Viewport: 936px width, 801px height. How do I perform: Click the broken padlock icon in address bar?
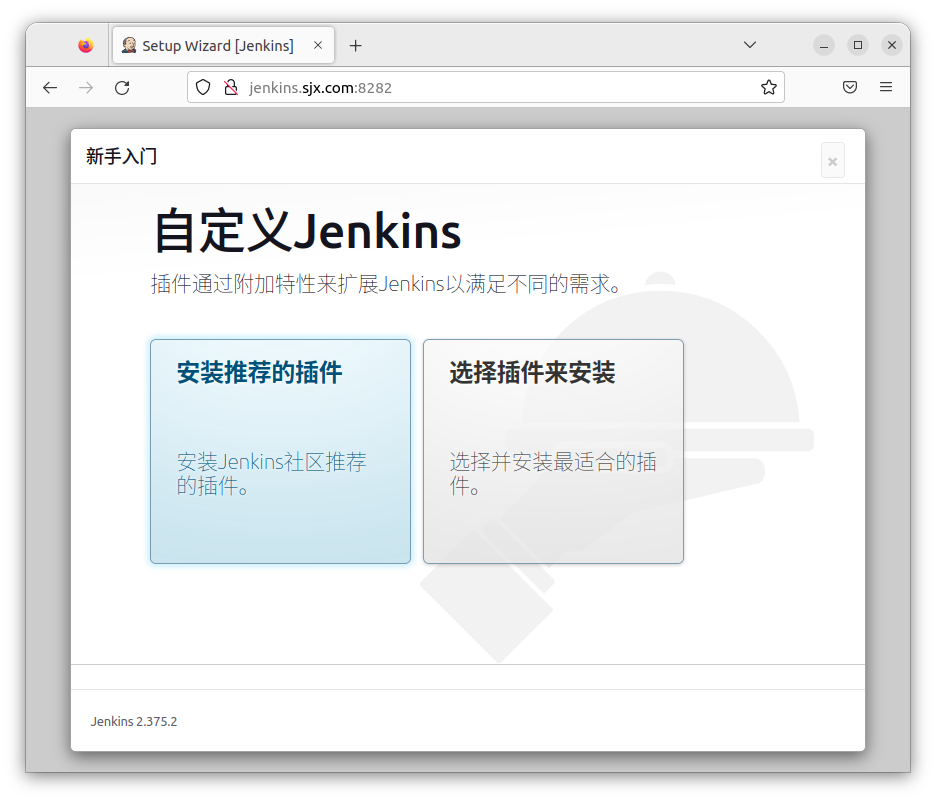click(x=230, y=87)
